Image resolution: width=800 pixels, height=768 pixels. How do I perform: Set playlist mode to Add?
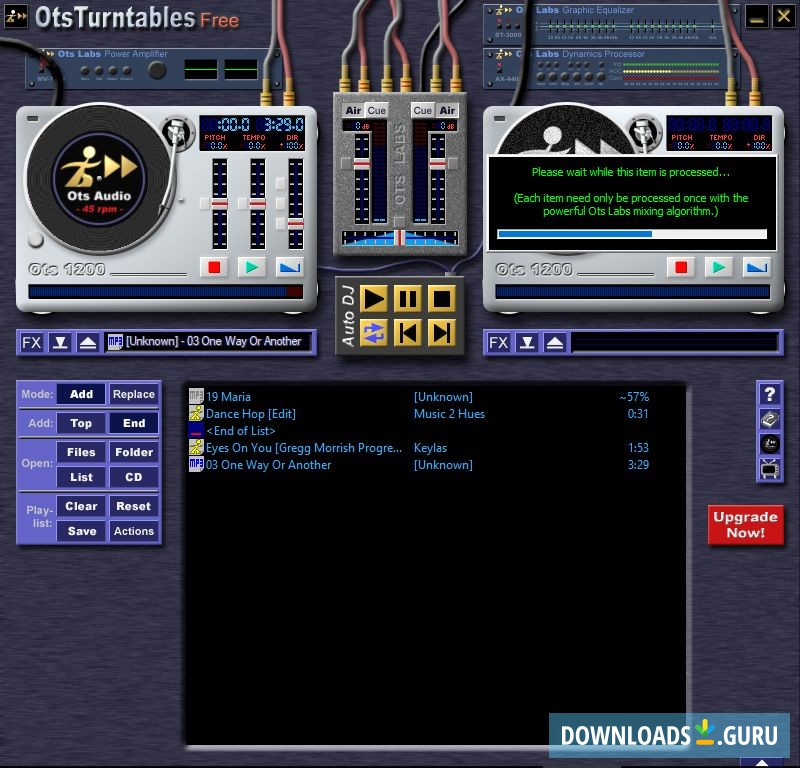81,394
